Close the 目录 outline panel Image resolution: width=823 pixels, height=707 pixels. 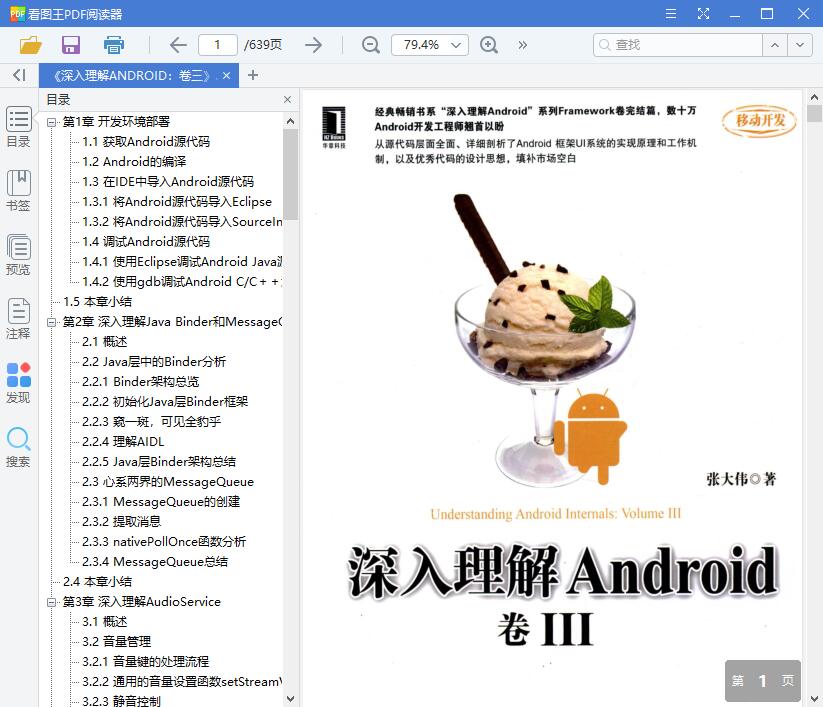287,99
